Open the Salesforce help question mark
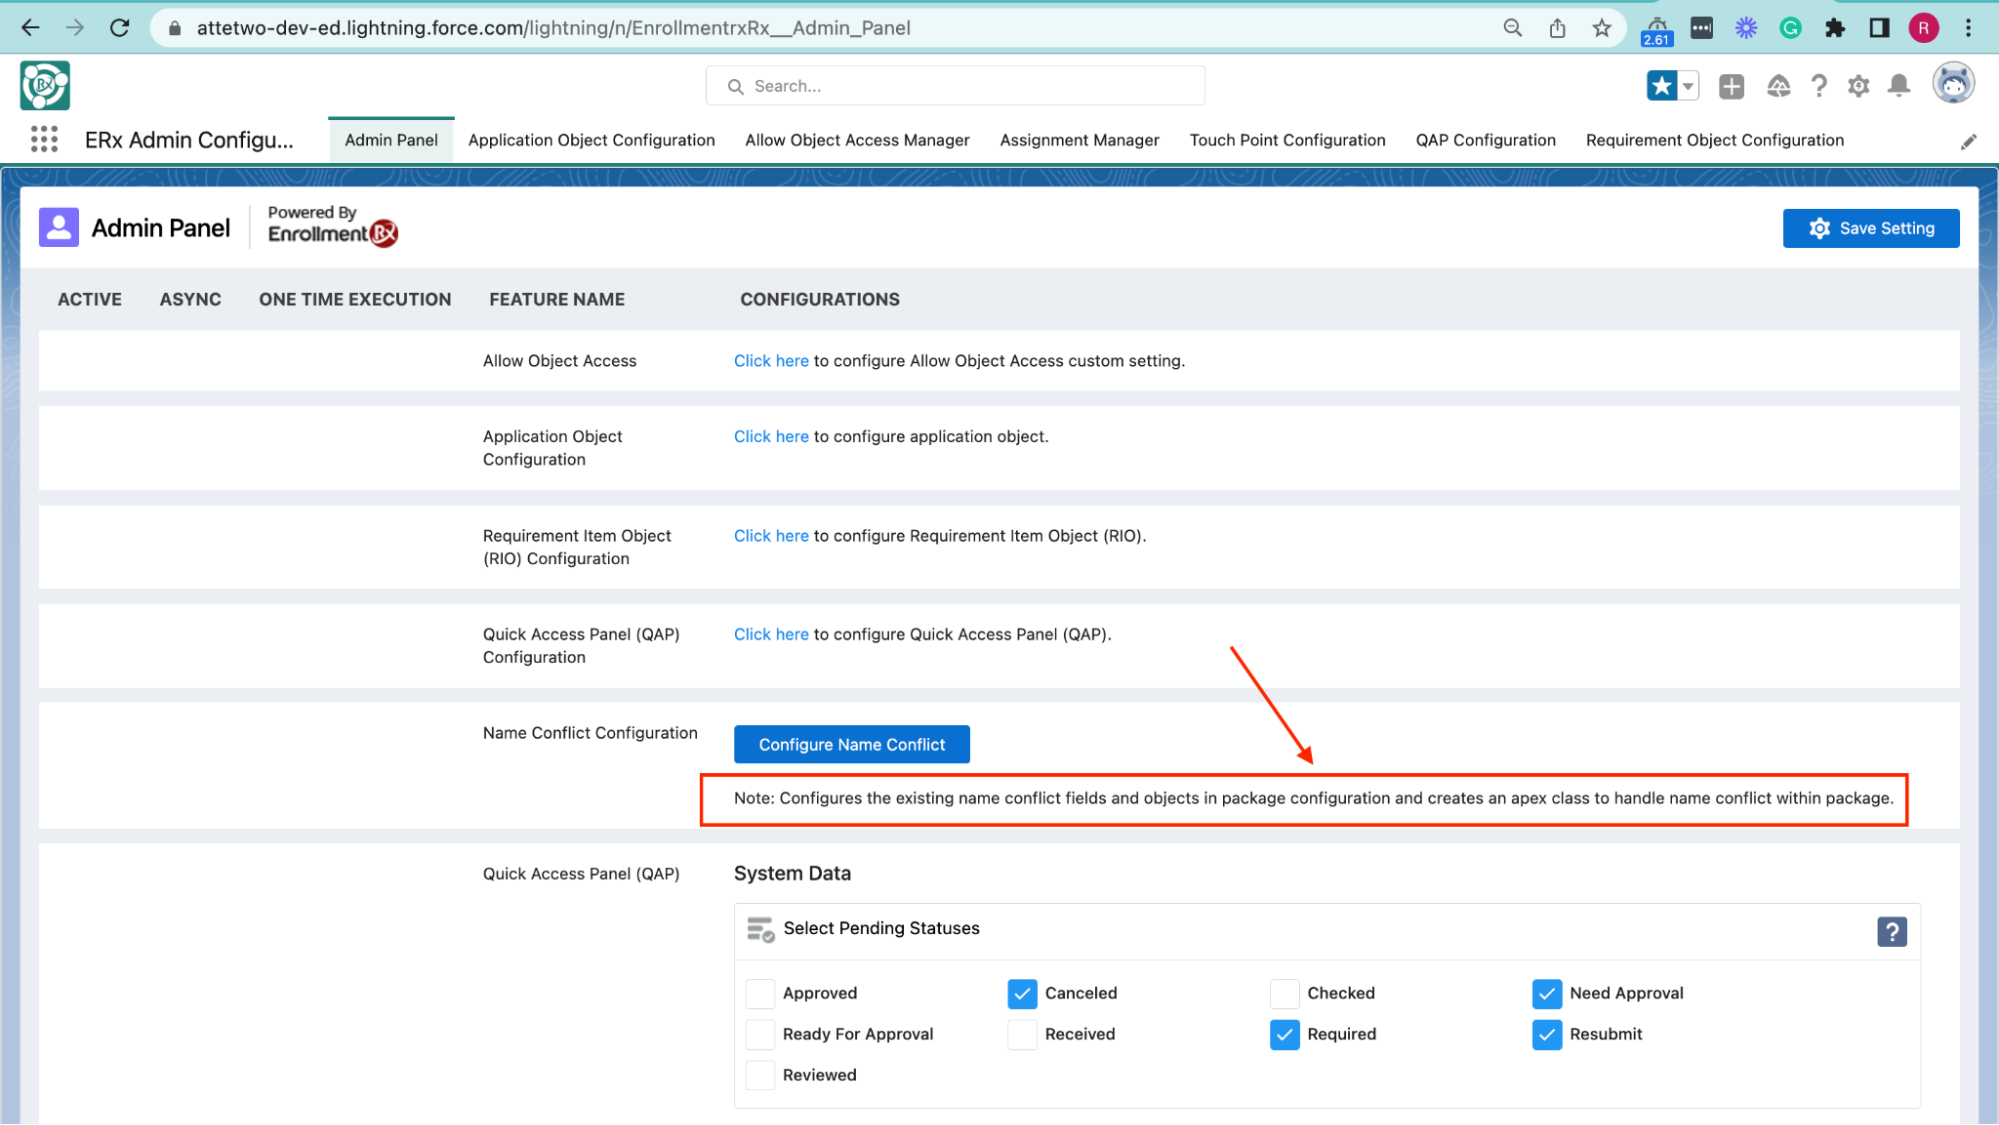The height and width of the screenshot is (1125, 1999). pyautogui.click(x=1819, y=86)
